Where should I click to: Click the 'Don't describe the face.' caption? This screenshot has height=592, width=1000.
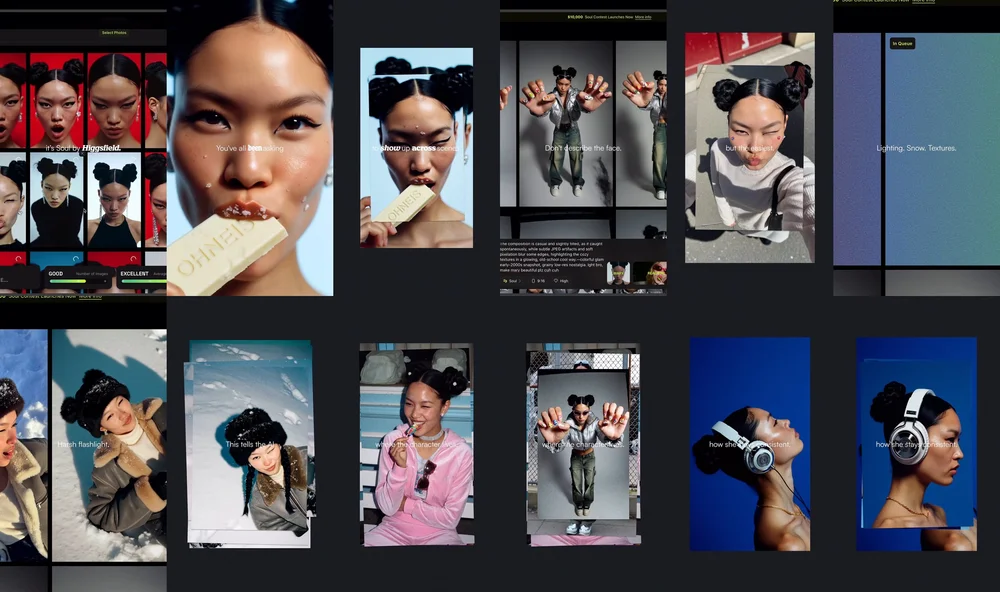click(583, 148)
